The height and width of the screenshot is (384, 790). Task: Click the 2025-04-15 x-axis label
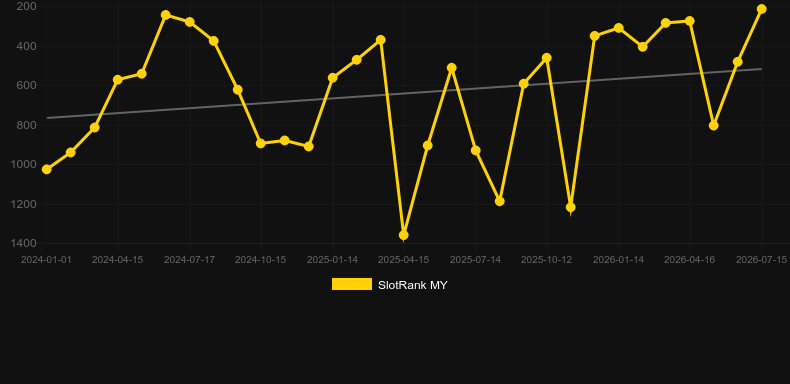pyautogui.click(x=404, y=260)
